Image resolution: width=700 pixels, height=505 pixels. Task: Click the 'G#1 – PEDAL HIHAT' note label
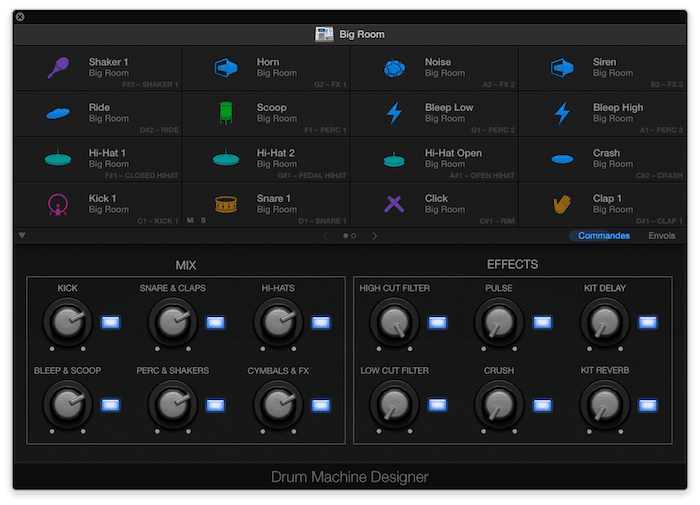(312, 175)
